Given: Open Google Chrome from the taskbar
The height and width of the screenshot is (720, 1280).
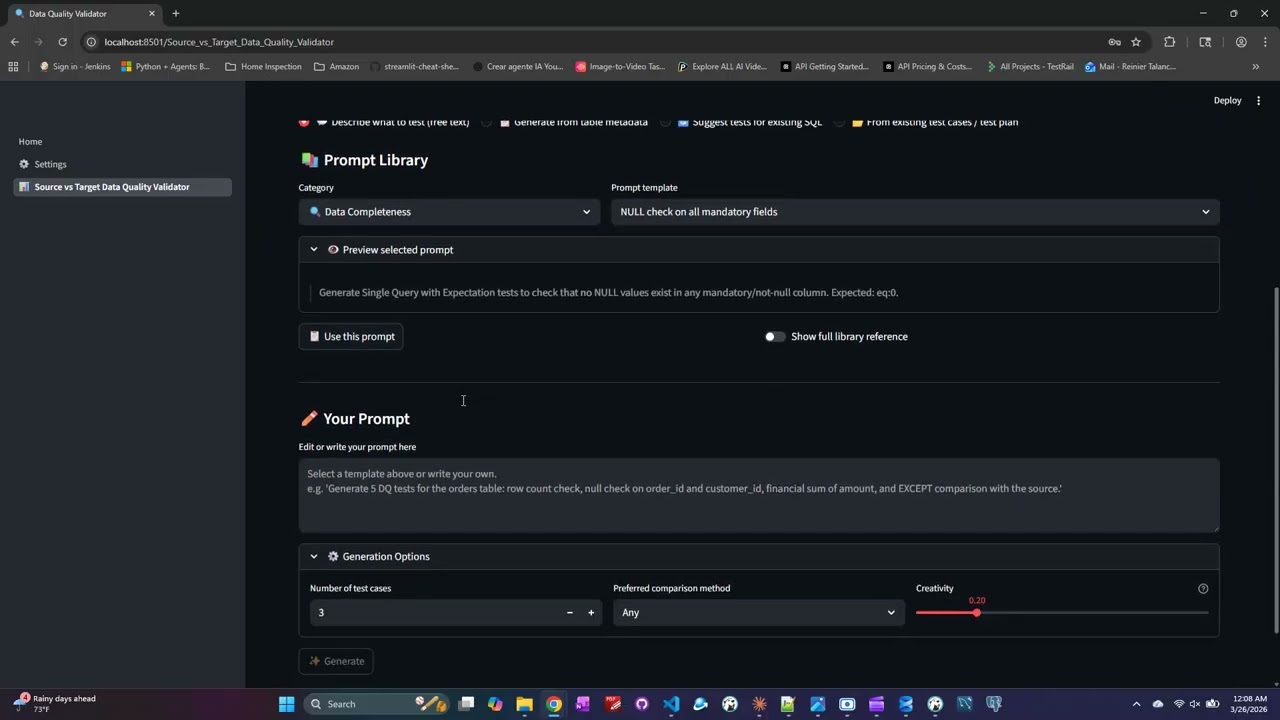Looking at the screenshot, I should coord(554,704).
